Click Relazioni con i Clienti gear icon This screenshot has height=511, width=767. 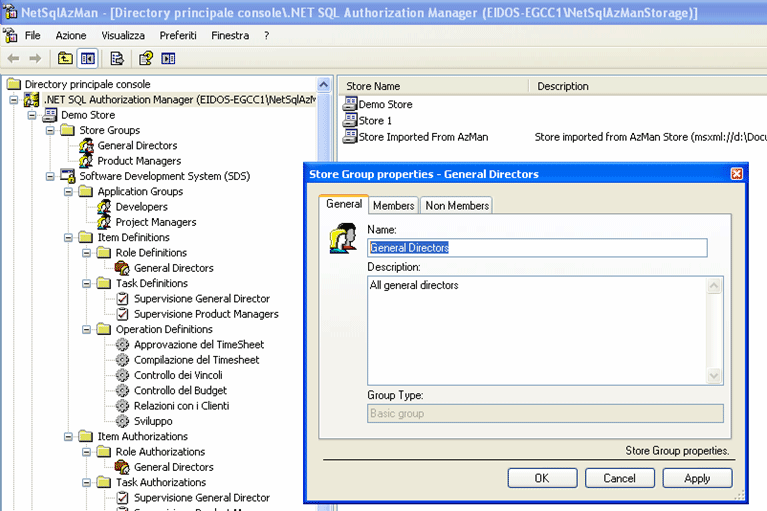122,406
